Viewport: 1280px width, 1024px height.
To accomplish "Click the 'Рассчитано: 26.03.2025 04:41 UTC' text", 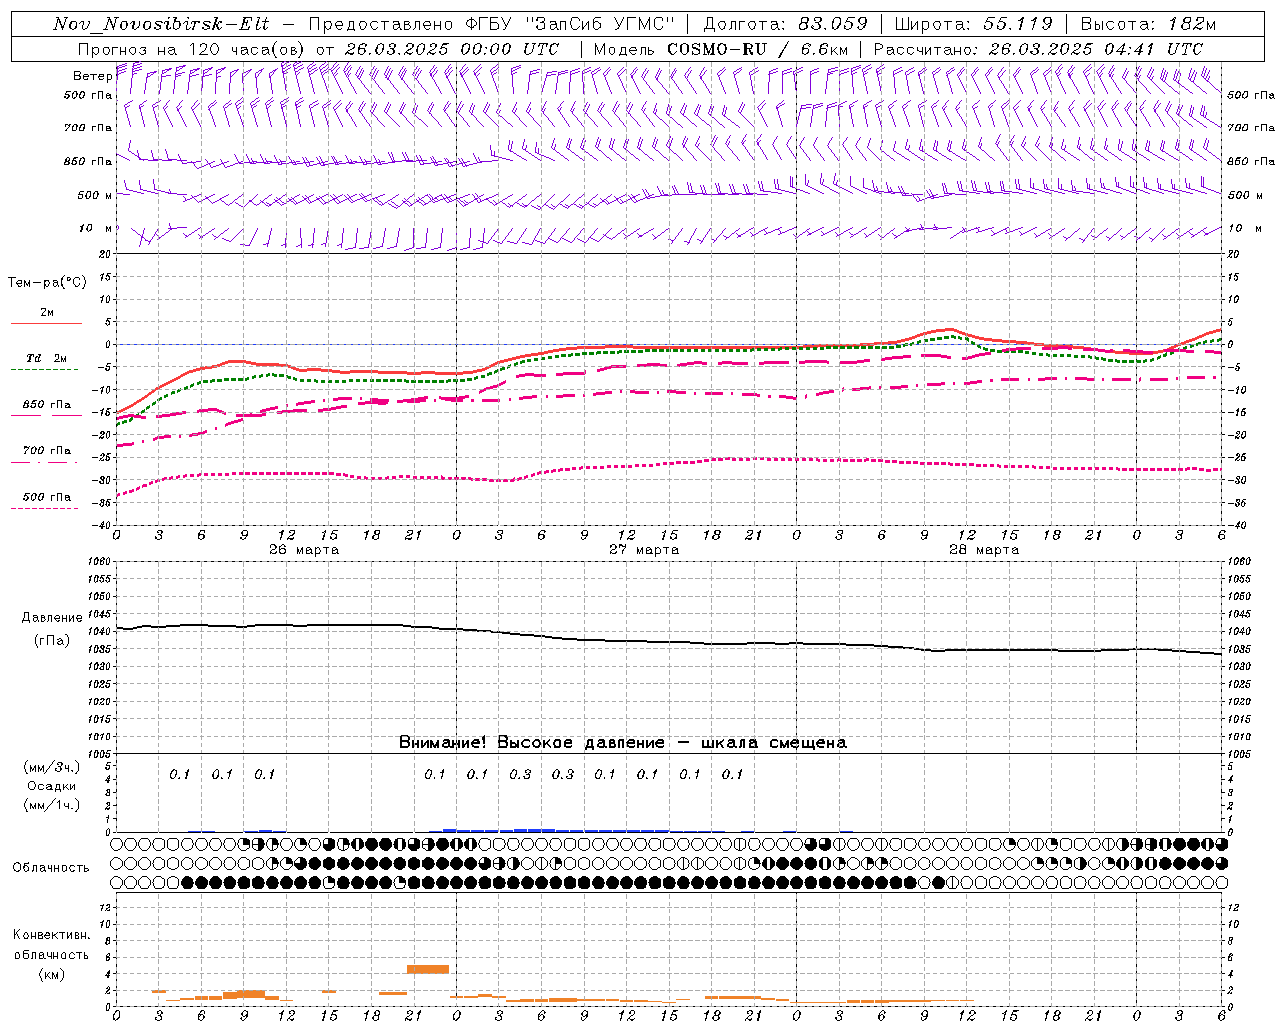I will pyautogui.click(x=1038, y=49).
